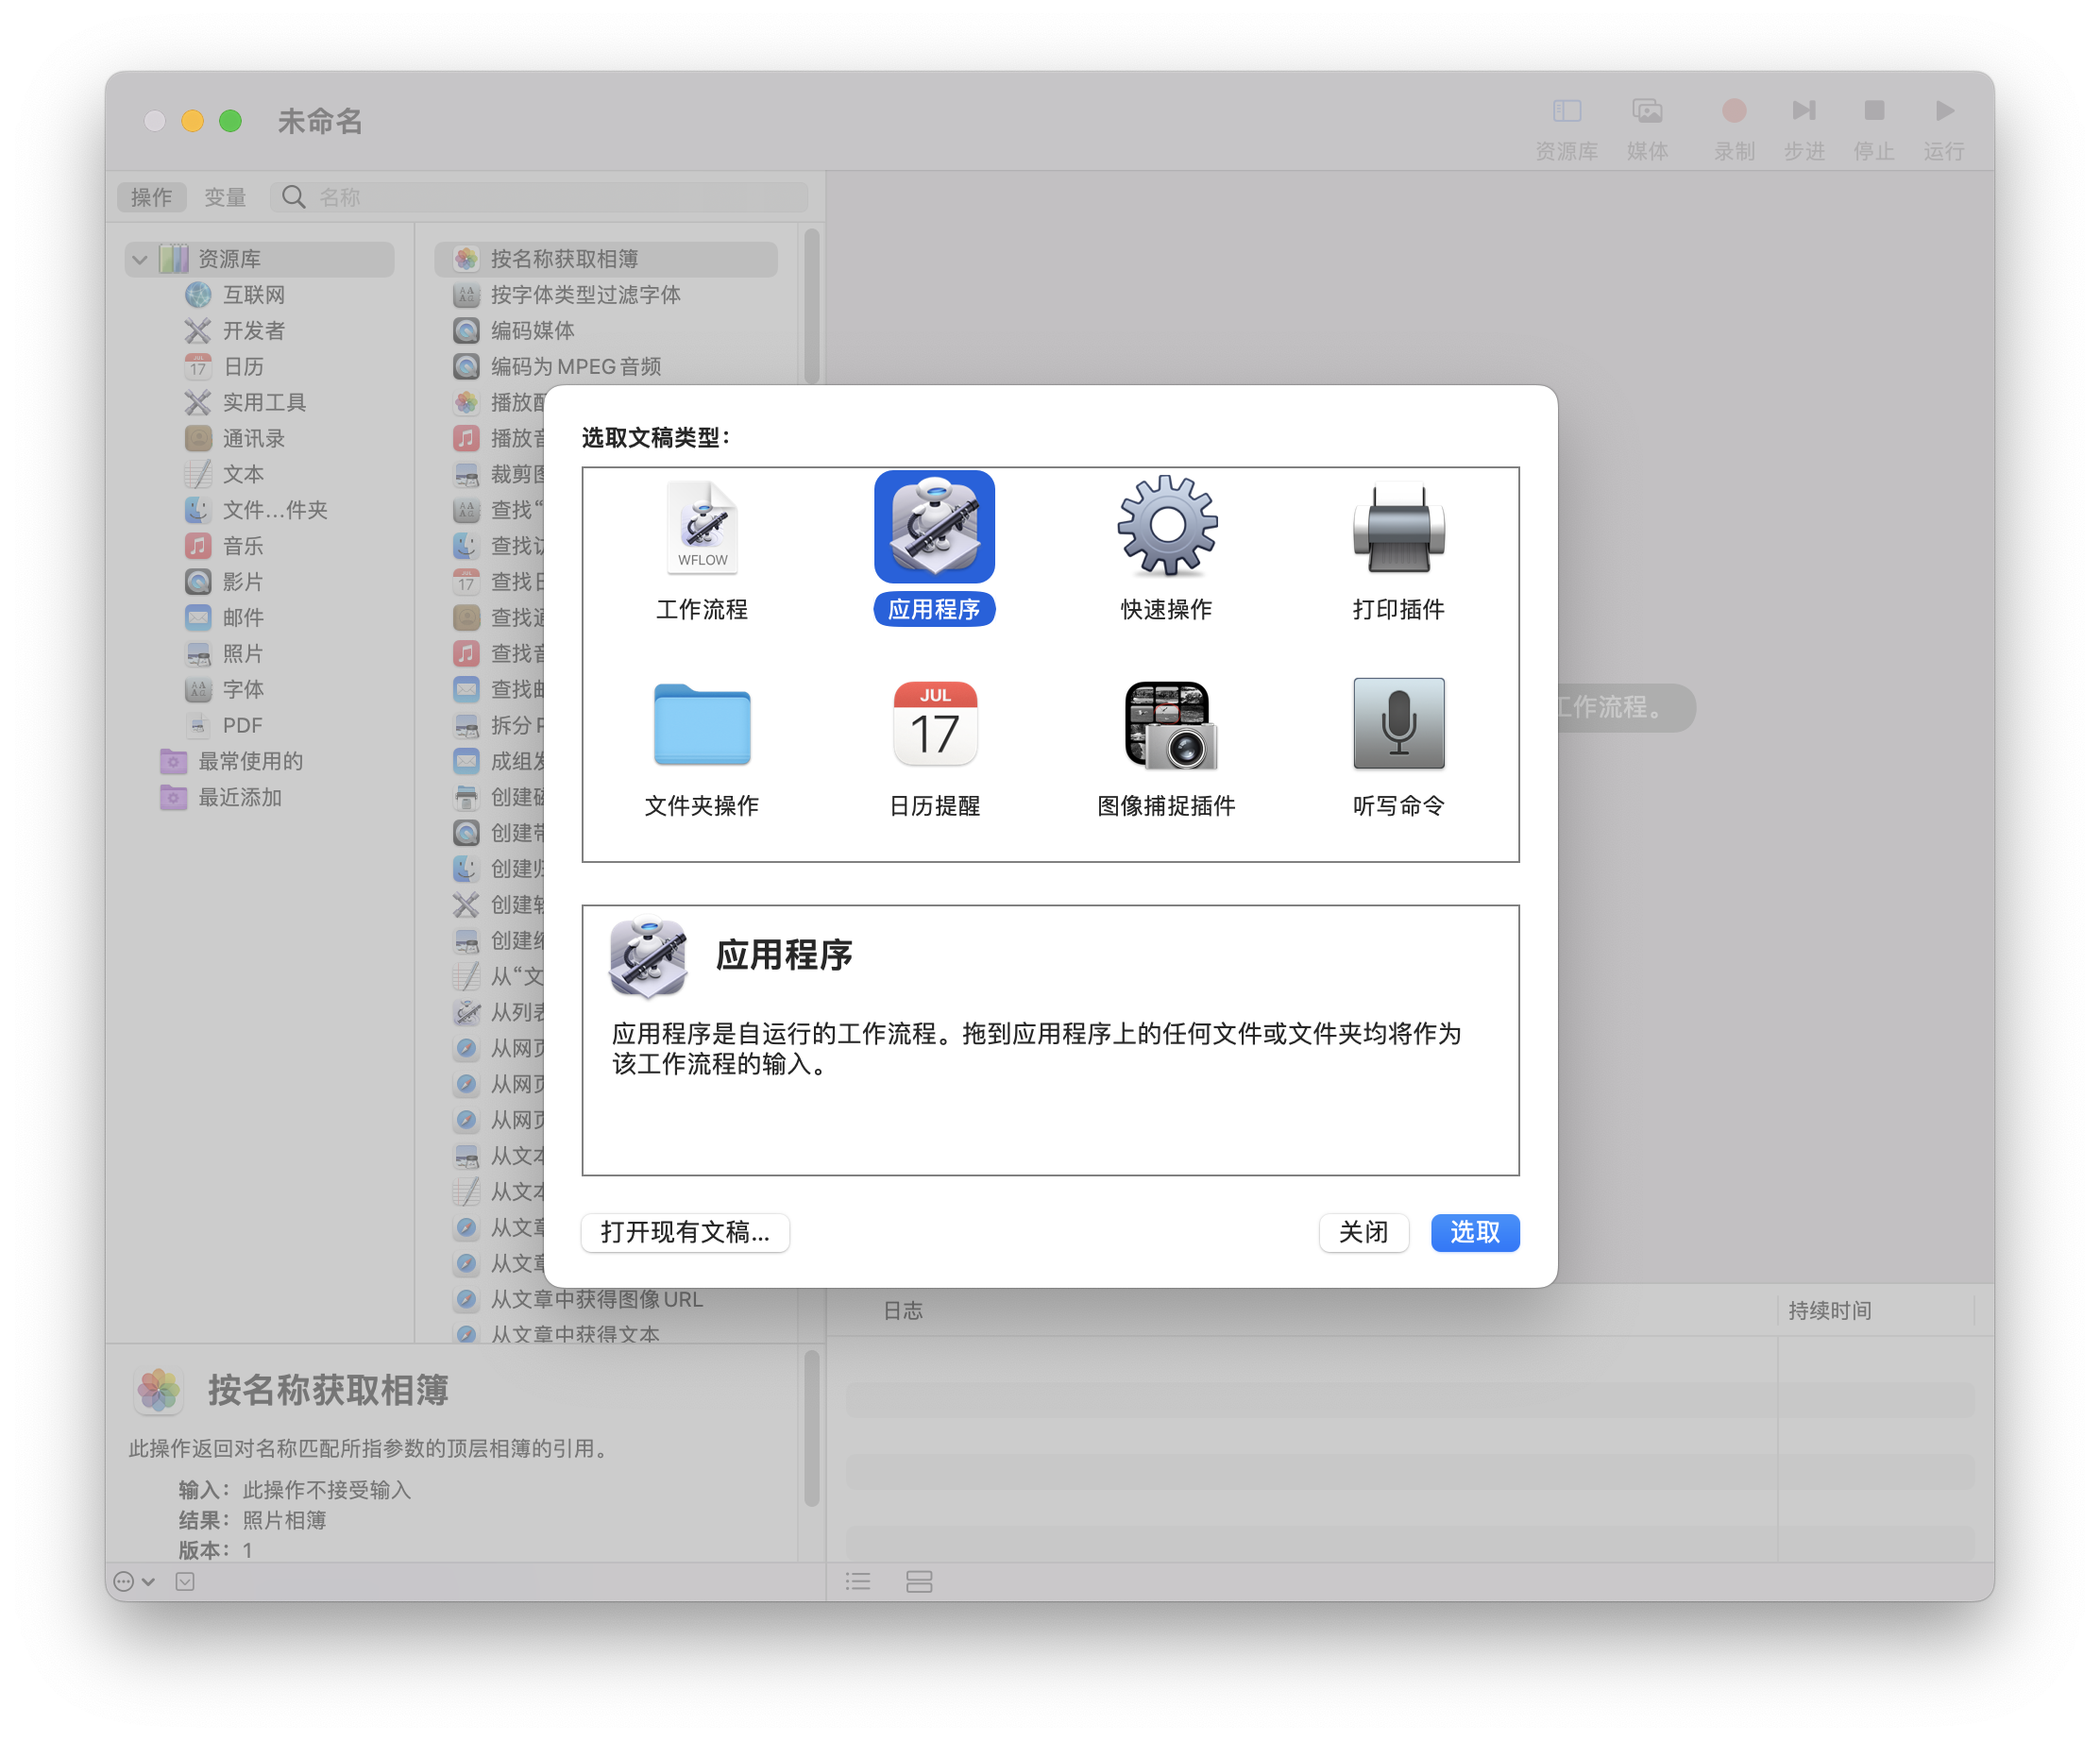
Task: Toggle the description panel checkbox icon at bottom left
Action: [x=185, y=1581]
